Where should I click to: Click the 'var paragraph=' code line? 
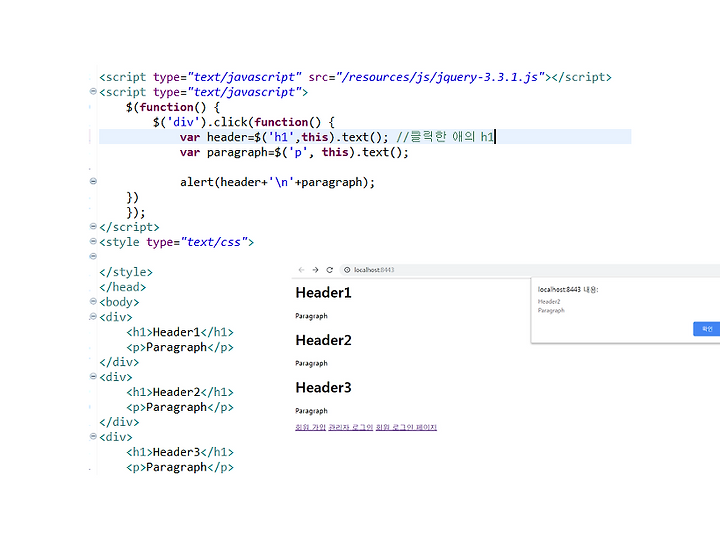[294, 152]
